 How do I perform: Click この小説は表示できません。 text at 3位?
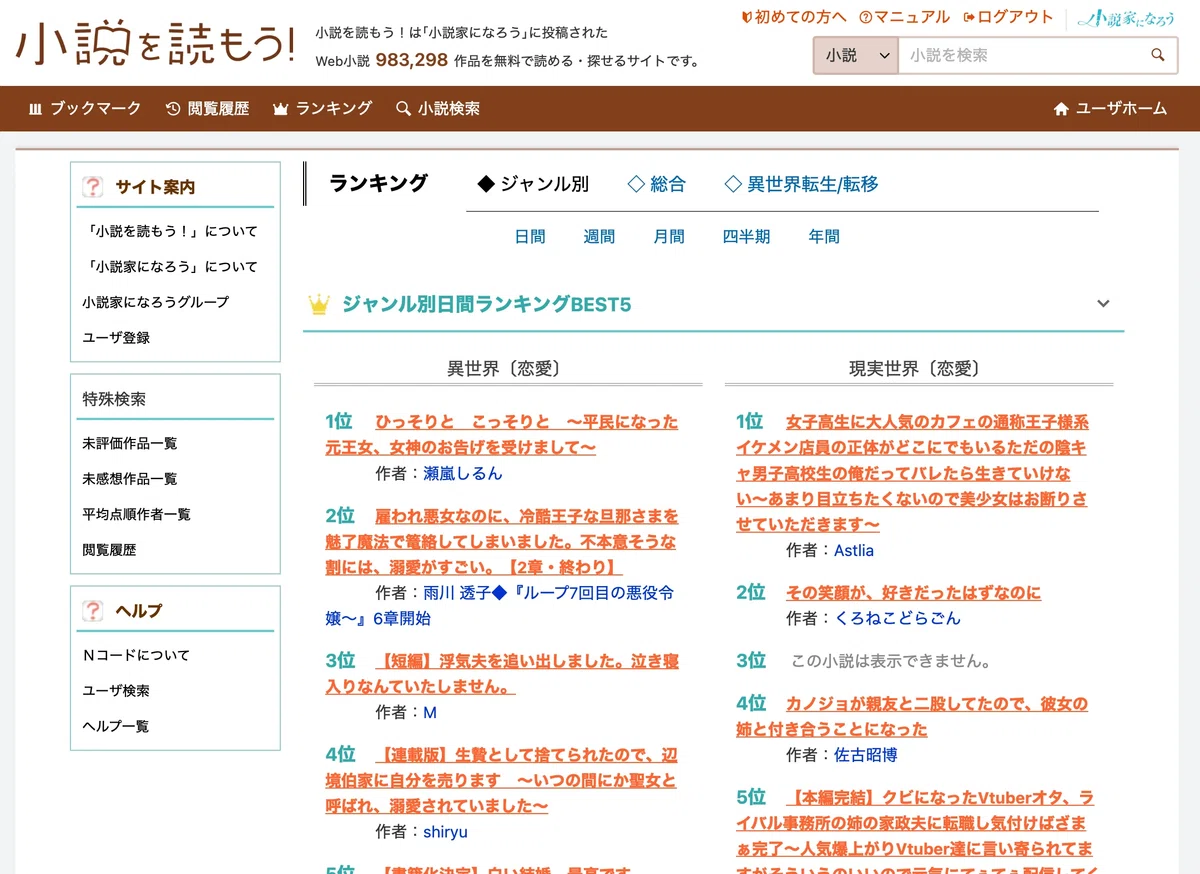pos(891,661)
